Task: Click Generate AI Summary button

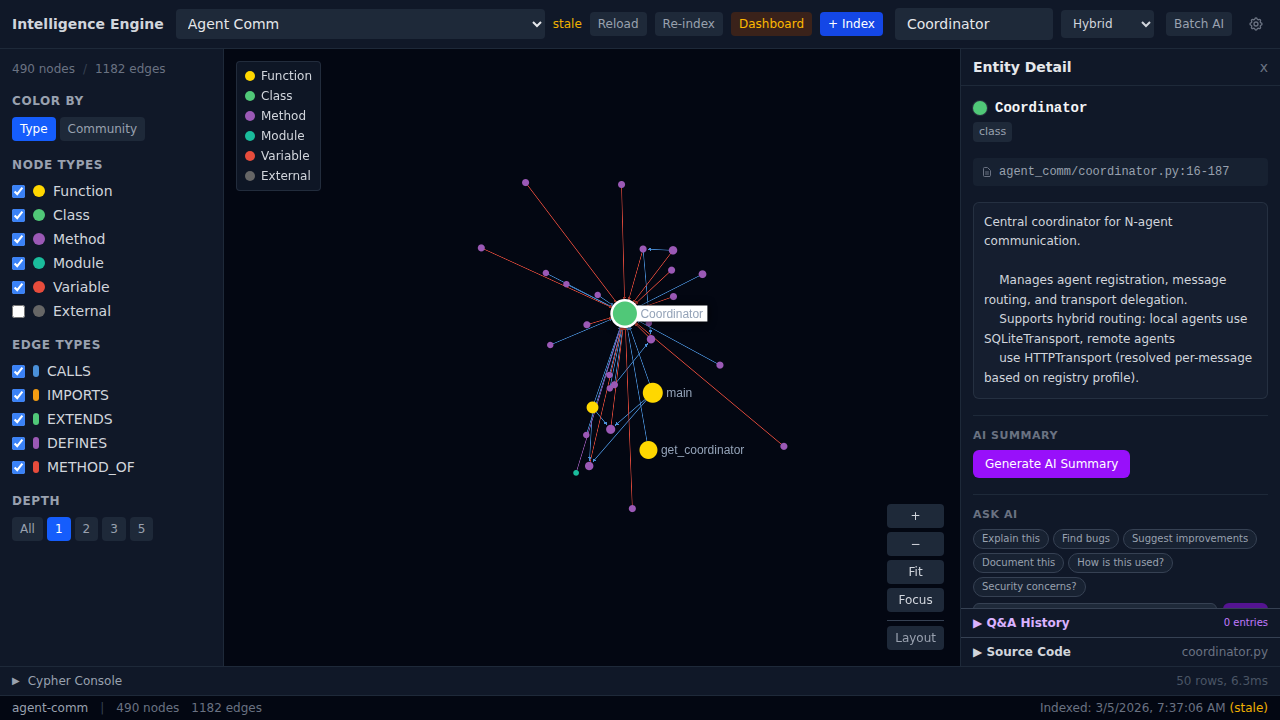Action: (1051, 464)
